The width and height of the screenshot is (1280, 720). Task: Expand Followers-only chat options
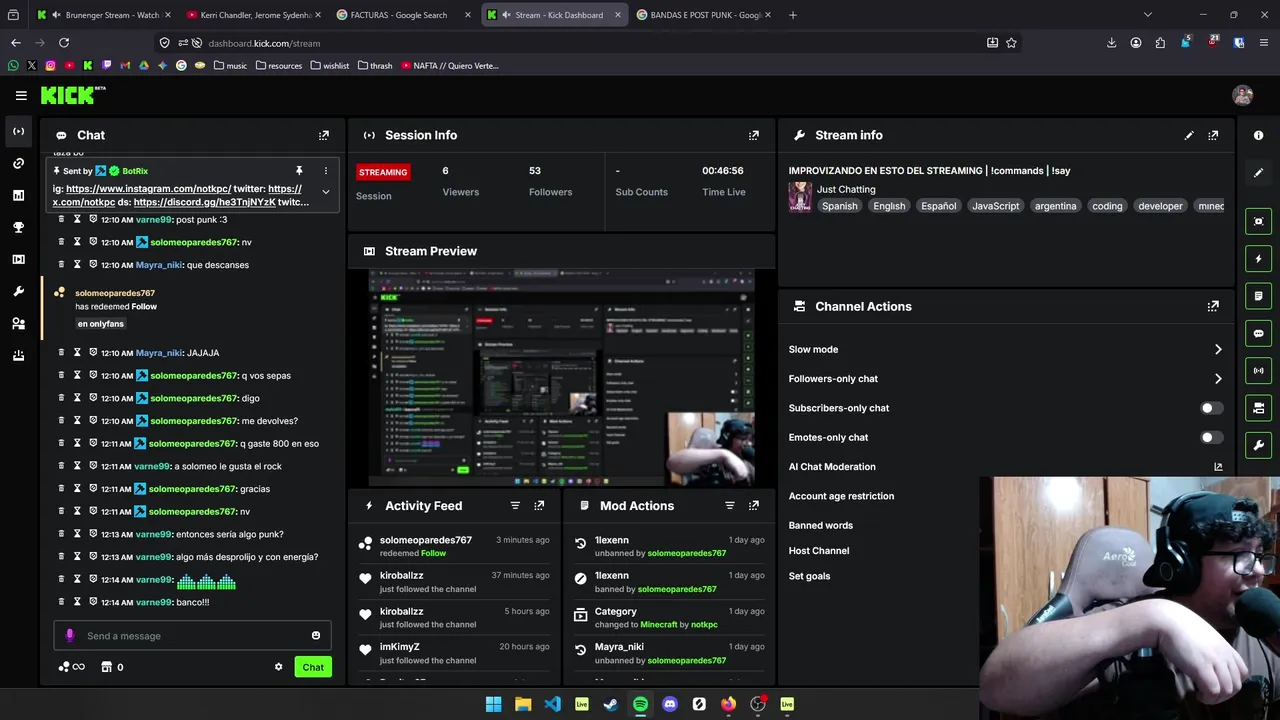tap(1218, 379)
